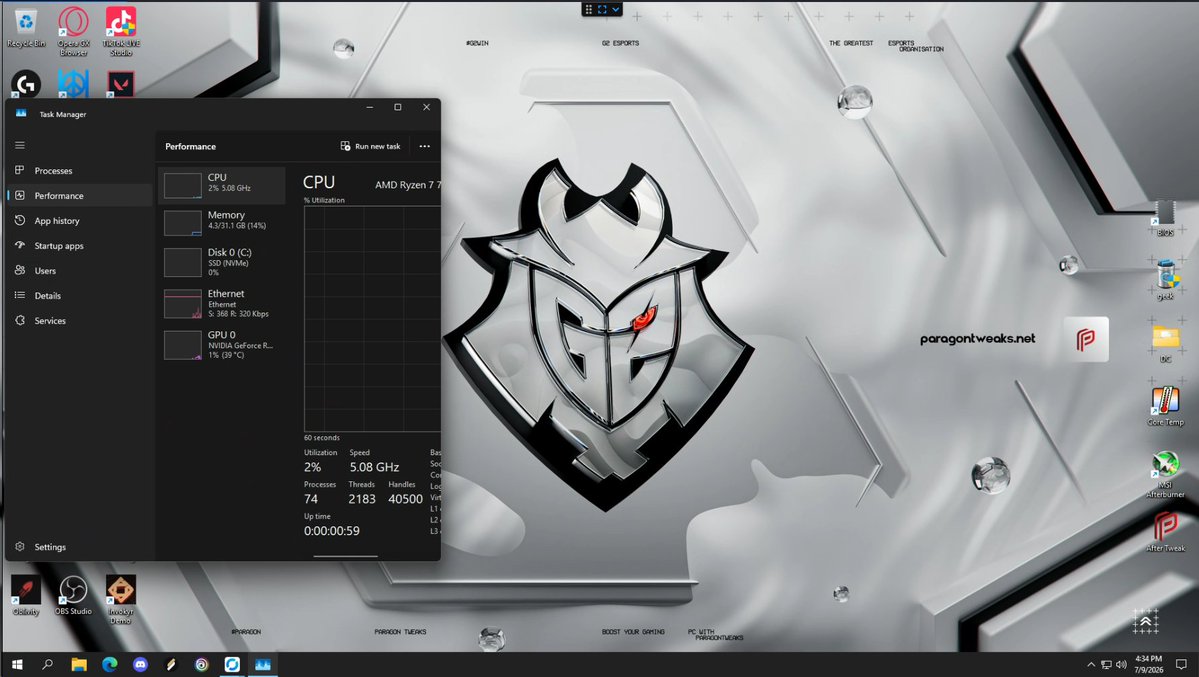Screen dimensions: 1199x677
Task: Launch Core Temp from the desktop
Action: [x=1165, y=406]
